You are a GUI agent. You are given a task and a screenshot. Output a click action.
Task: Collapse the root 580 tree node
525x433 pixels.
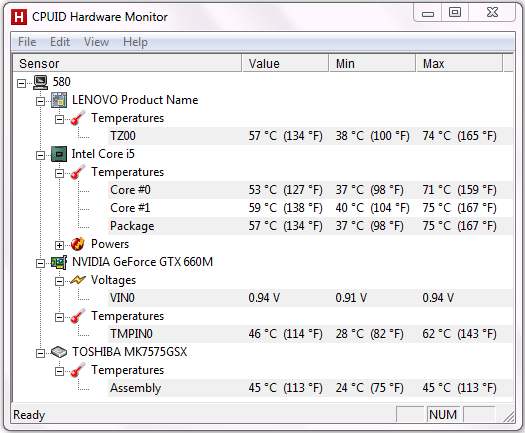pyautogui.click(x=21, y=83)
